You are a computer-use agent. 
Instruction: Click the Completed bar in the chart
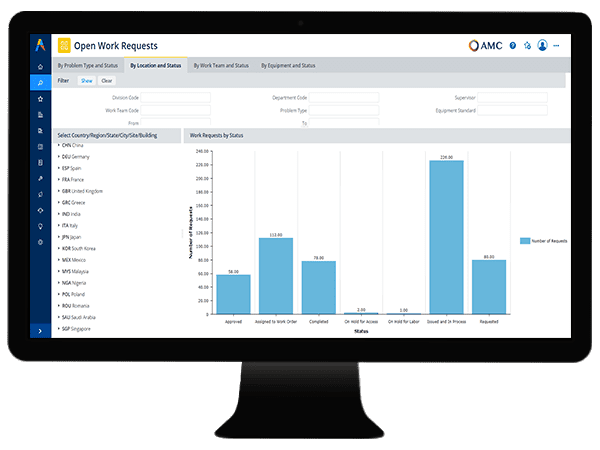(319, 287)
